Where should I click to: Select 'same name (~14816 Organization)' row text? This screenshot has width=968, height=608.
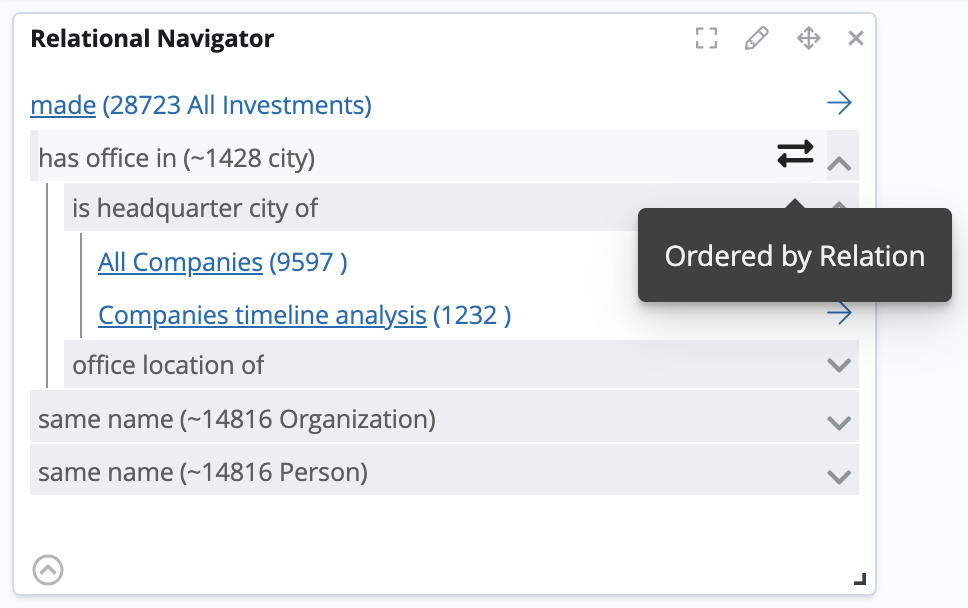click(237, 419)
